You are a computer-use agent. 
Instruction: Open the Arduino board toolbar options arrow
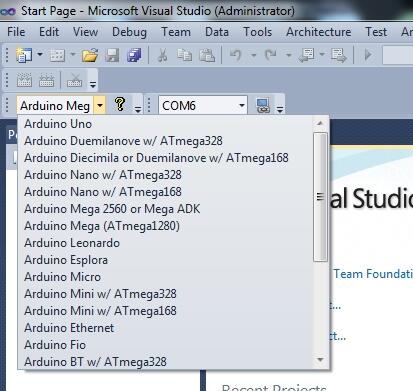tap(138, 109)
